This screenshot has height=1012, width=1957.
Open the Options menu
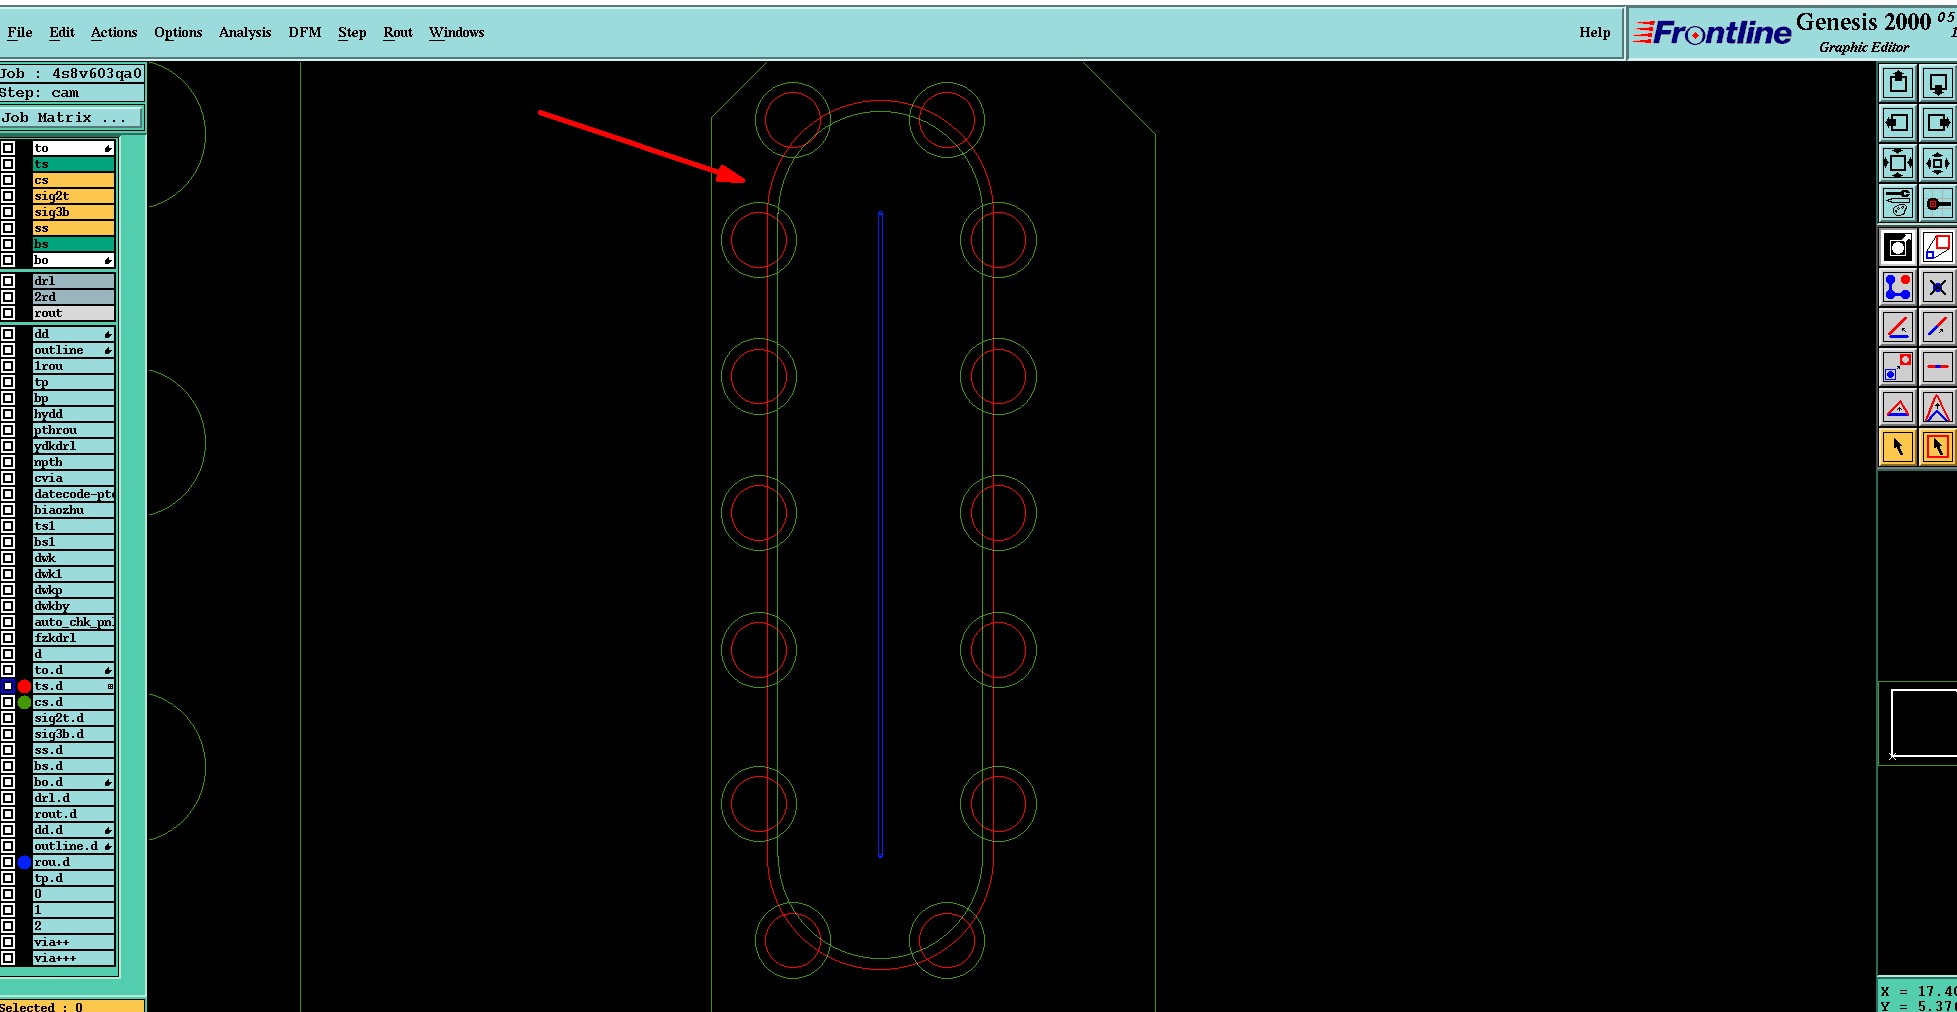[178, 32]
